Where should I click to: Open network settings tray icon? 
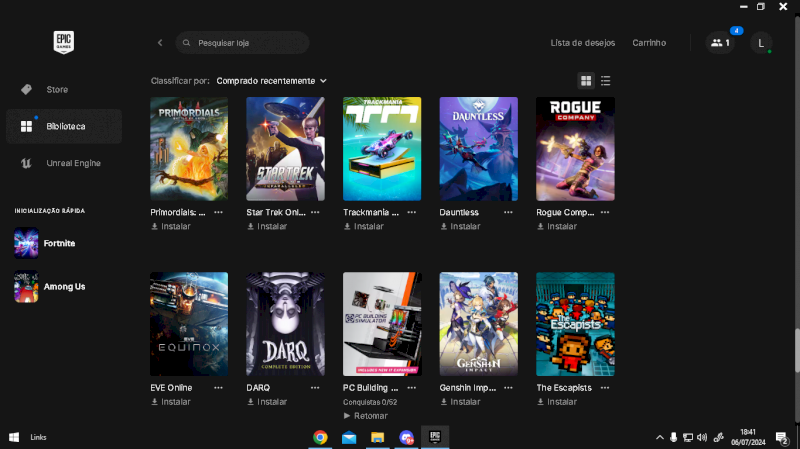pos(688,437)
